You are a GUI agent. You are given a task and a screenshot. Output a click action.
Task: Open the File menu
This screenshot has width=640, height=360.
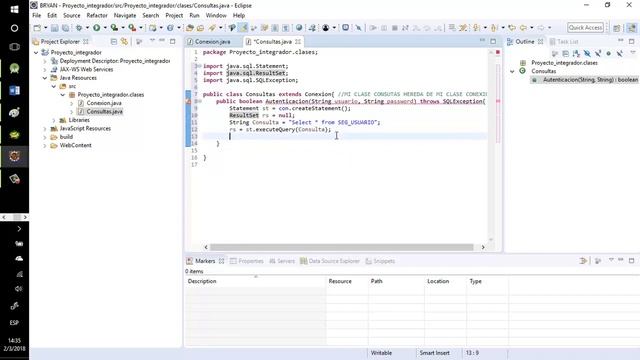[36, 16]
